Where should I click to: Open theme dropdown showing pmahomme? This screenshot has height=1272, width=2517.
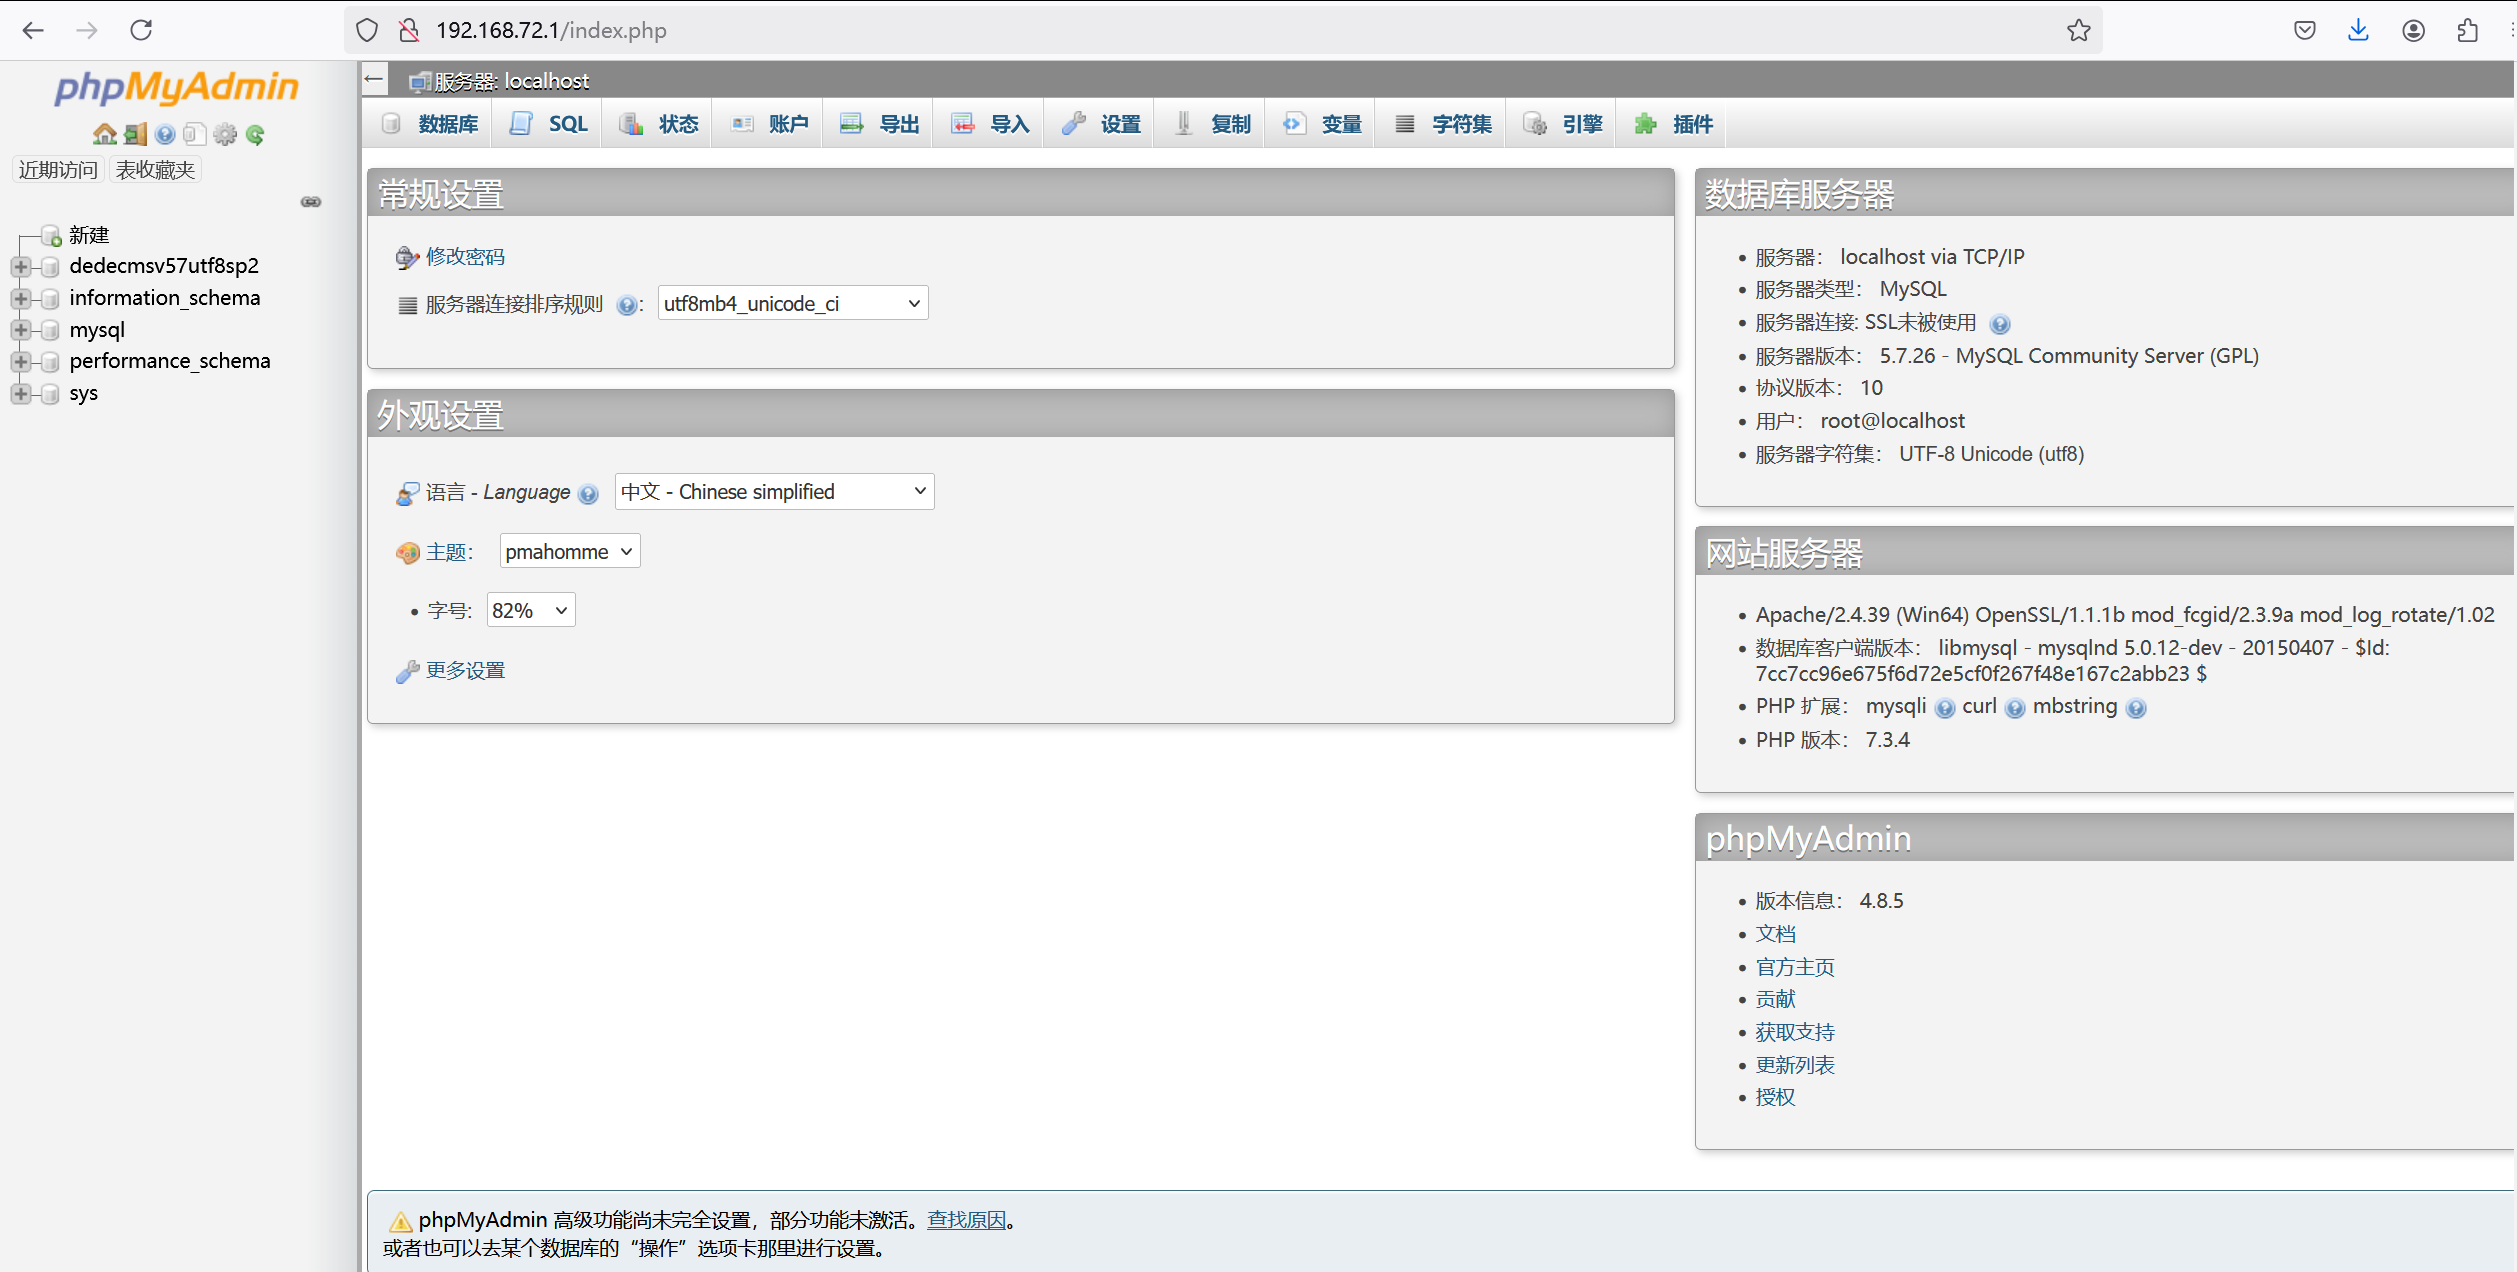[x=570, y=552]
